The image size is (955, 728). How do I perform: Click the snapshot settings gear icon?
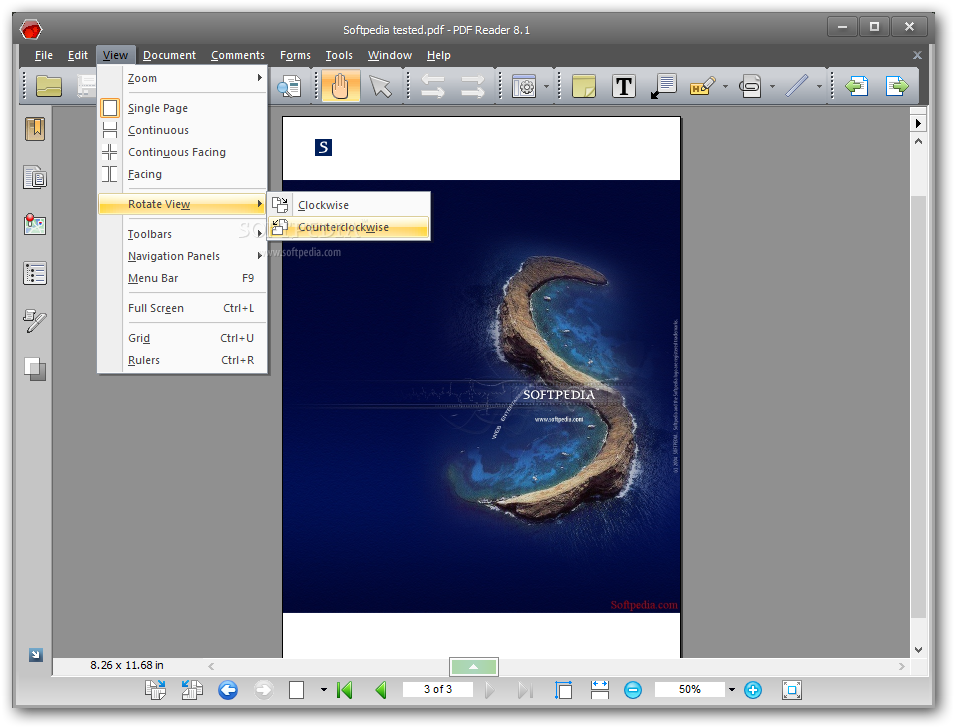point(524,86)
